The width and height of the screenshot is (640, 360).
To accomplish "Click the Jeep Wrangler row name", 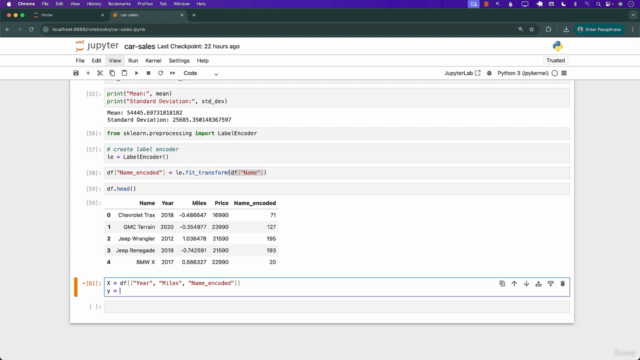I will pyautogui.click(x=136, y=239).
